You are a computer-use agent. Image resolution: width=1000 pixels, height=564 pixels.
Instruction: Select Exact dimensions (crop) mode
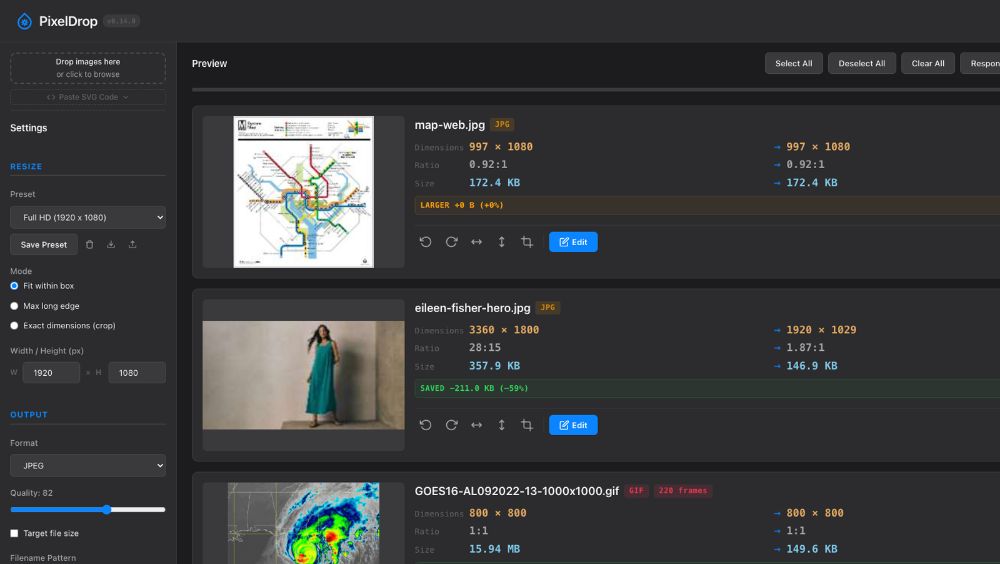point(14,325)
